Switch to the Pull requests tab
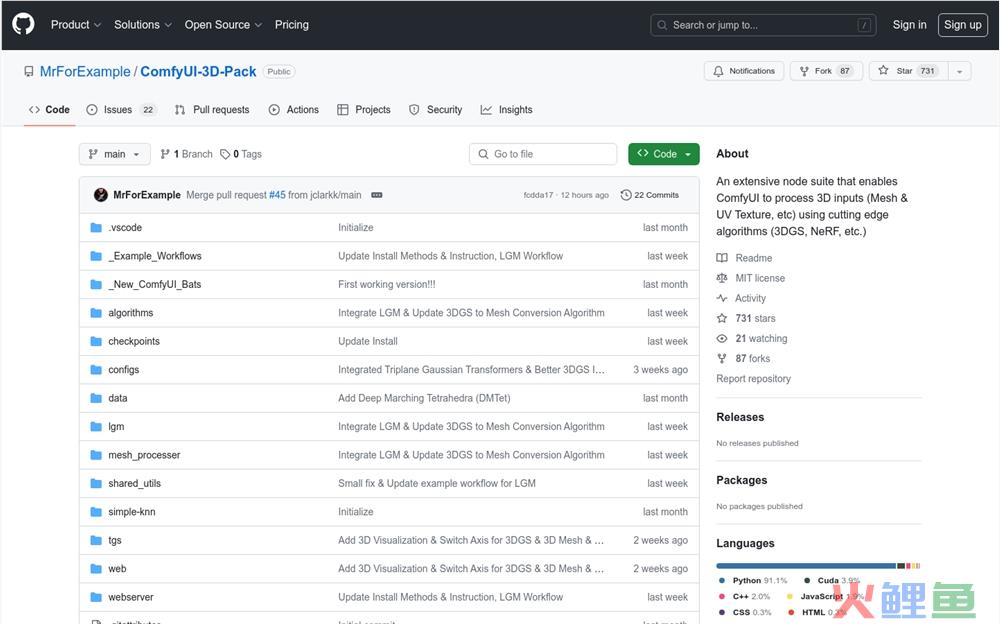Screen dimensions: 1000x624 212,110
